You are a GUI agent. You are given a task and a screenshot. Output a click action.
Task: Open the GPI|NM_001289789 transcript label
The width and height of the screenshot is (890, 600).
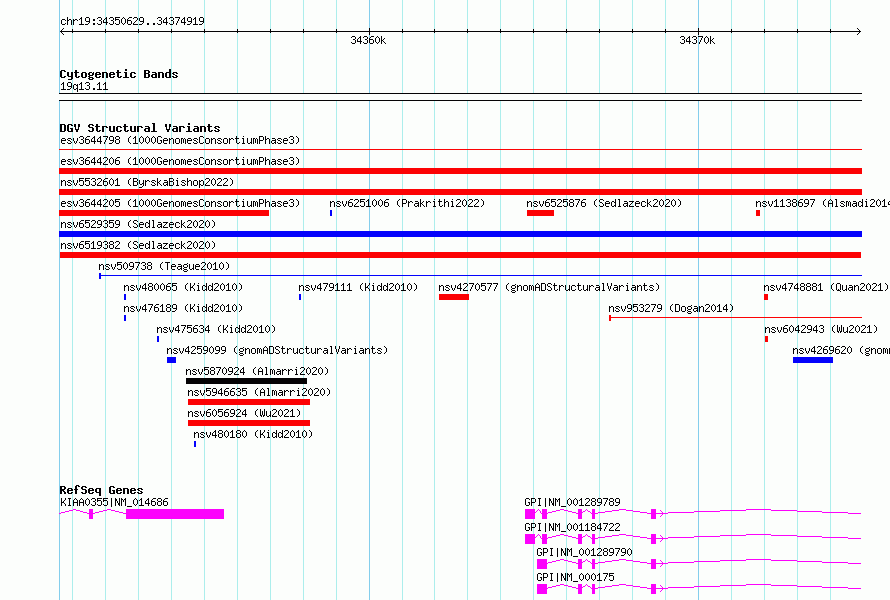click(x=572, y=502)
